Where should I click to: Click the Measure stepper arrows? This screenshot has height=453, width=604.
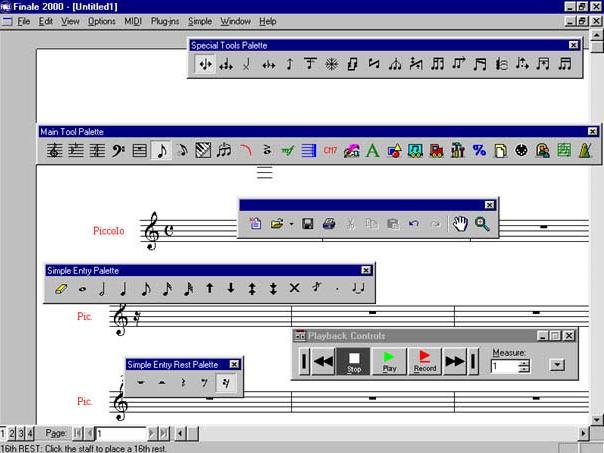524,366
